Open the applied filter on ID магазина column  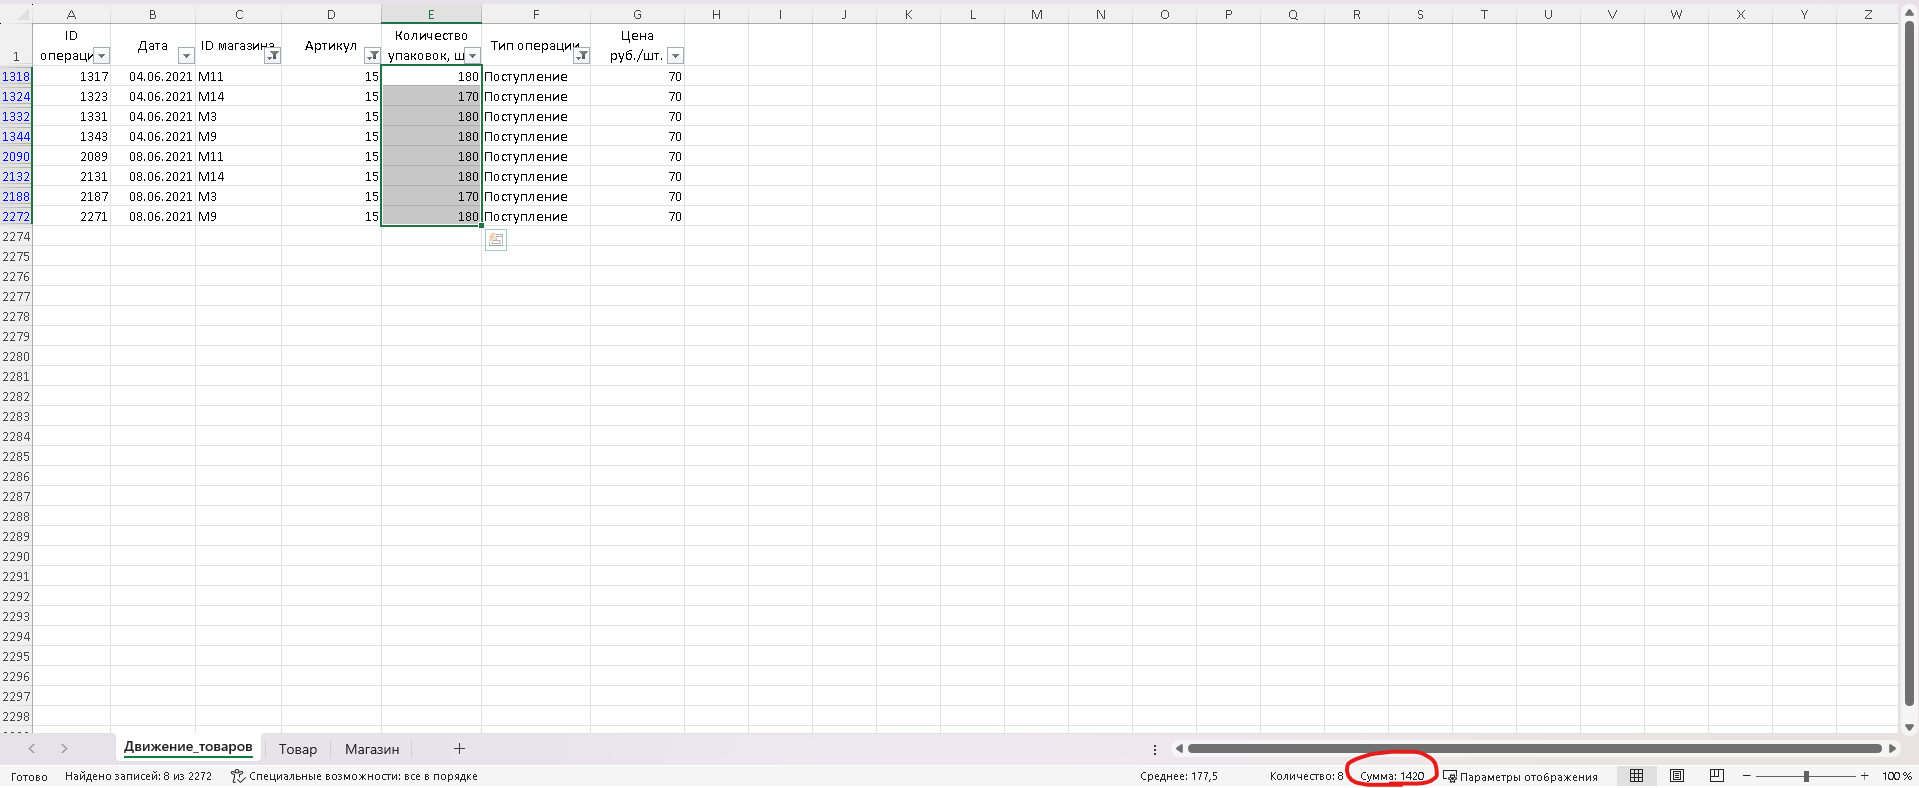(272, 56)
